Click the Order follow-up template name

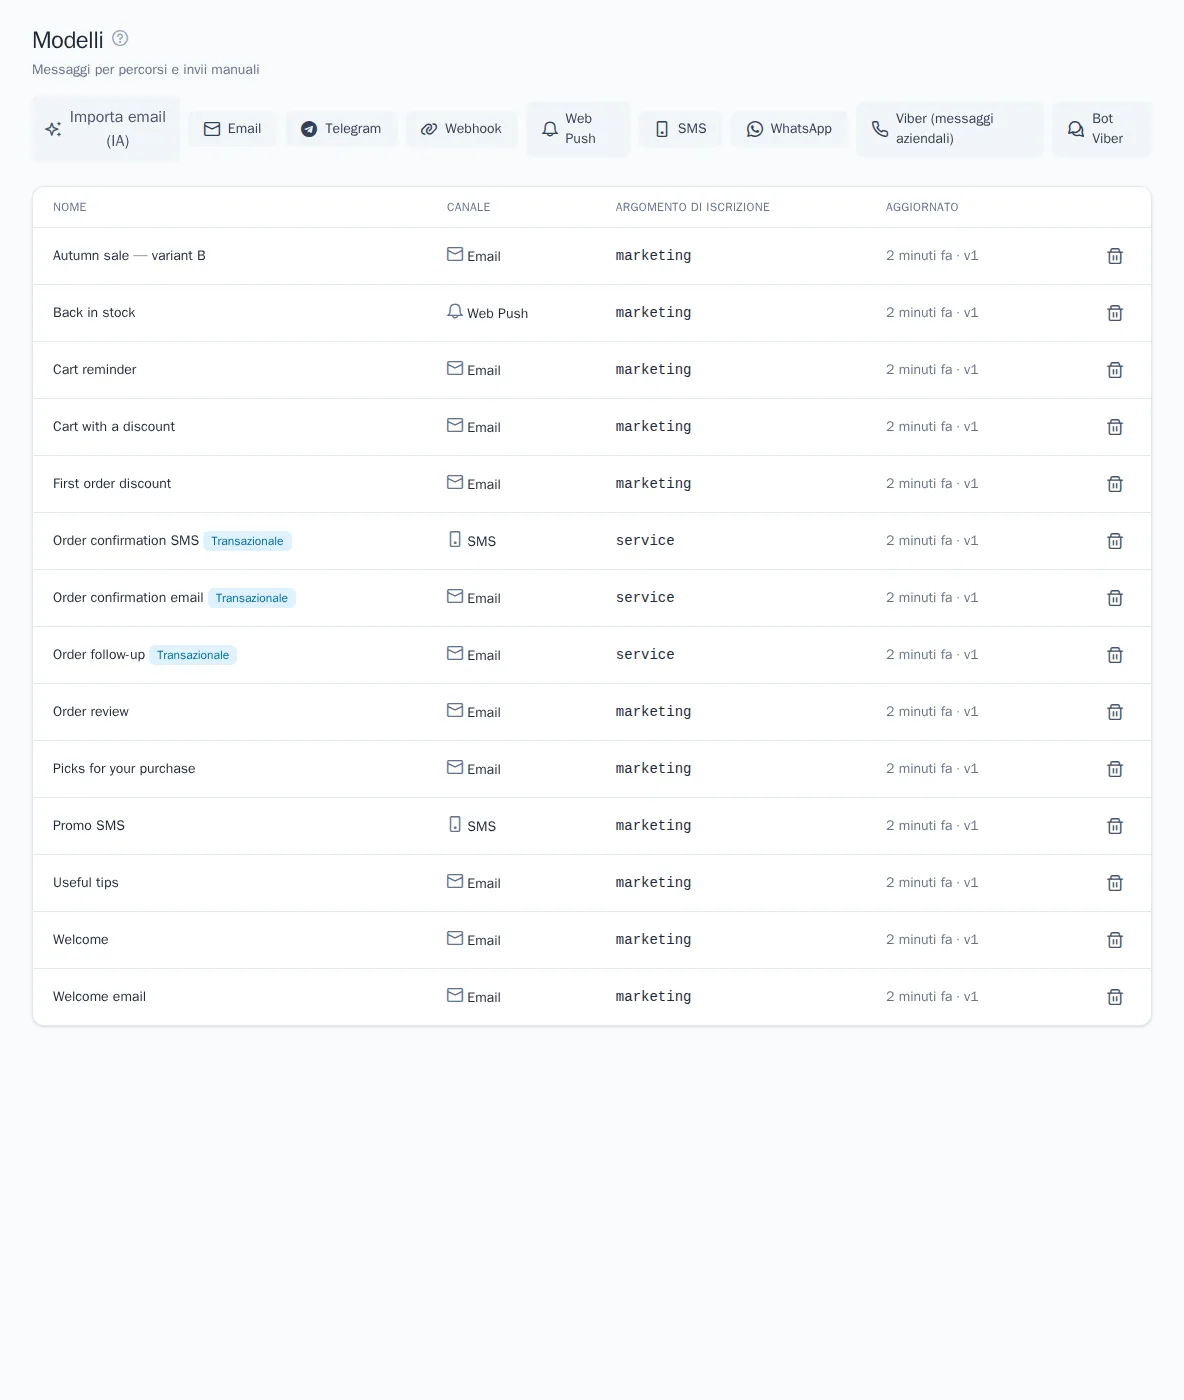pos(99,655)
